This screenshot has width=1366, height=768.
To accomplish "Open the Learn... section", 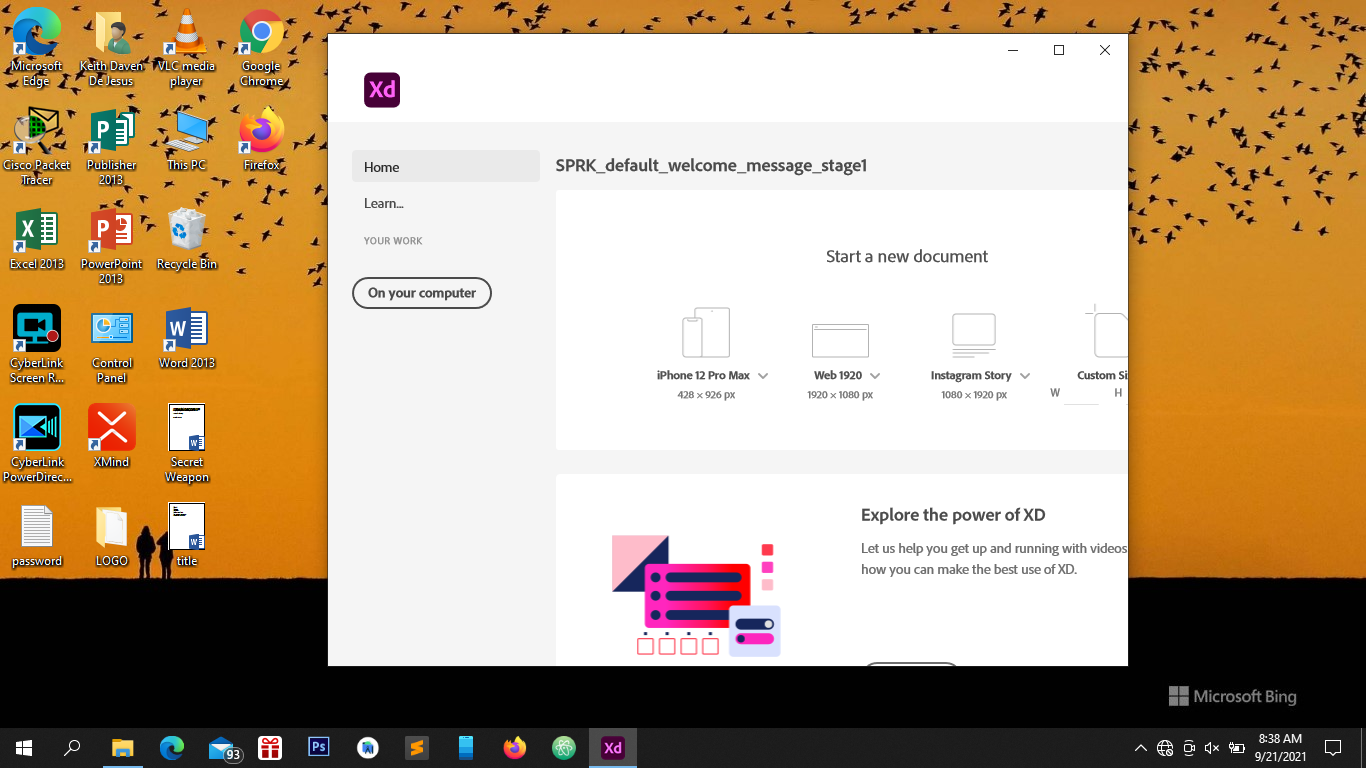I will point(384,203).
